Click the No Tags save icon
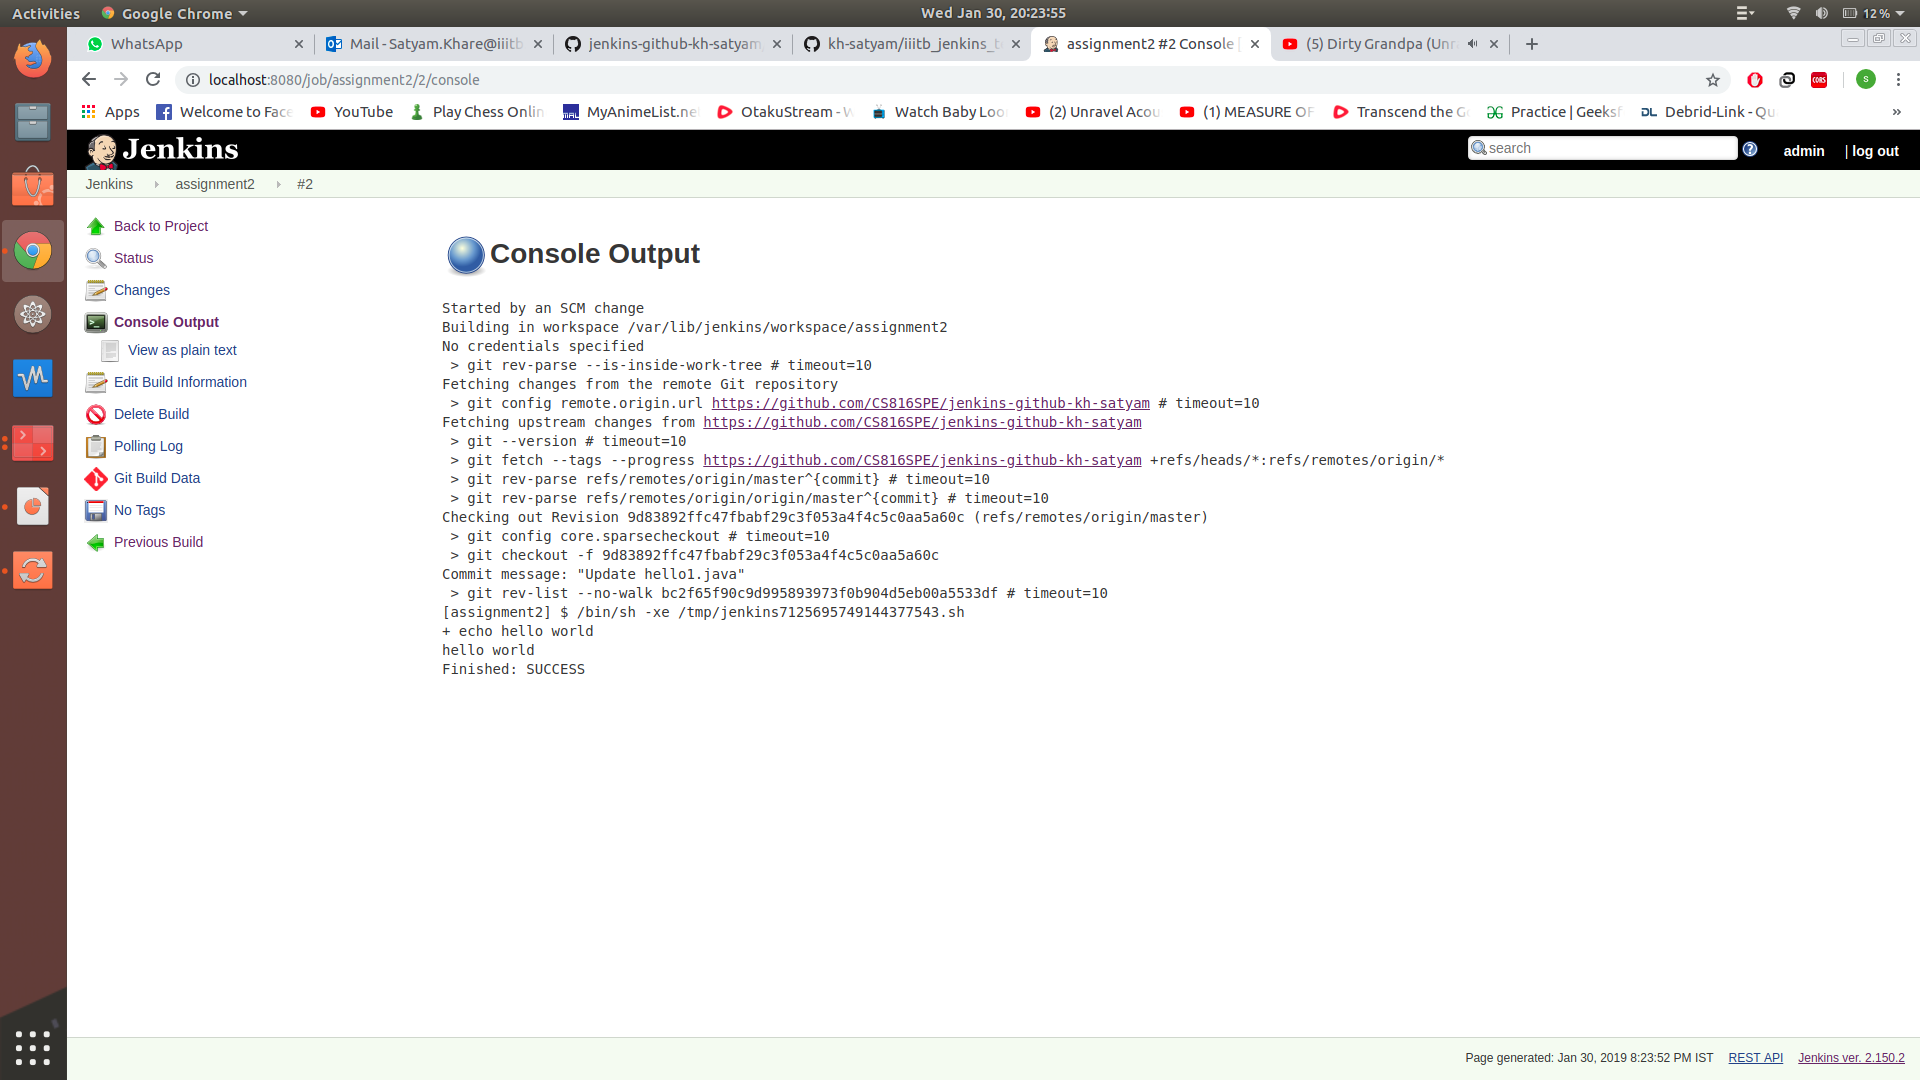This screenshot has width=1920, height=1080. pos(96,511)
